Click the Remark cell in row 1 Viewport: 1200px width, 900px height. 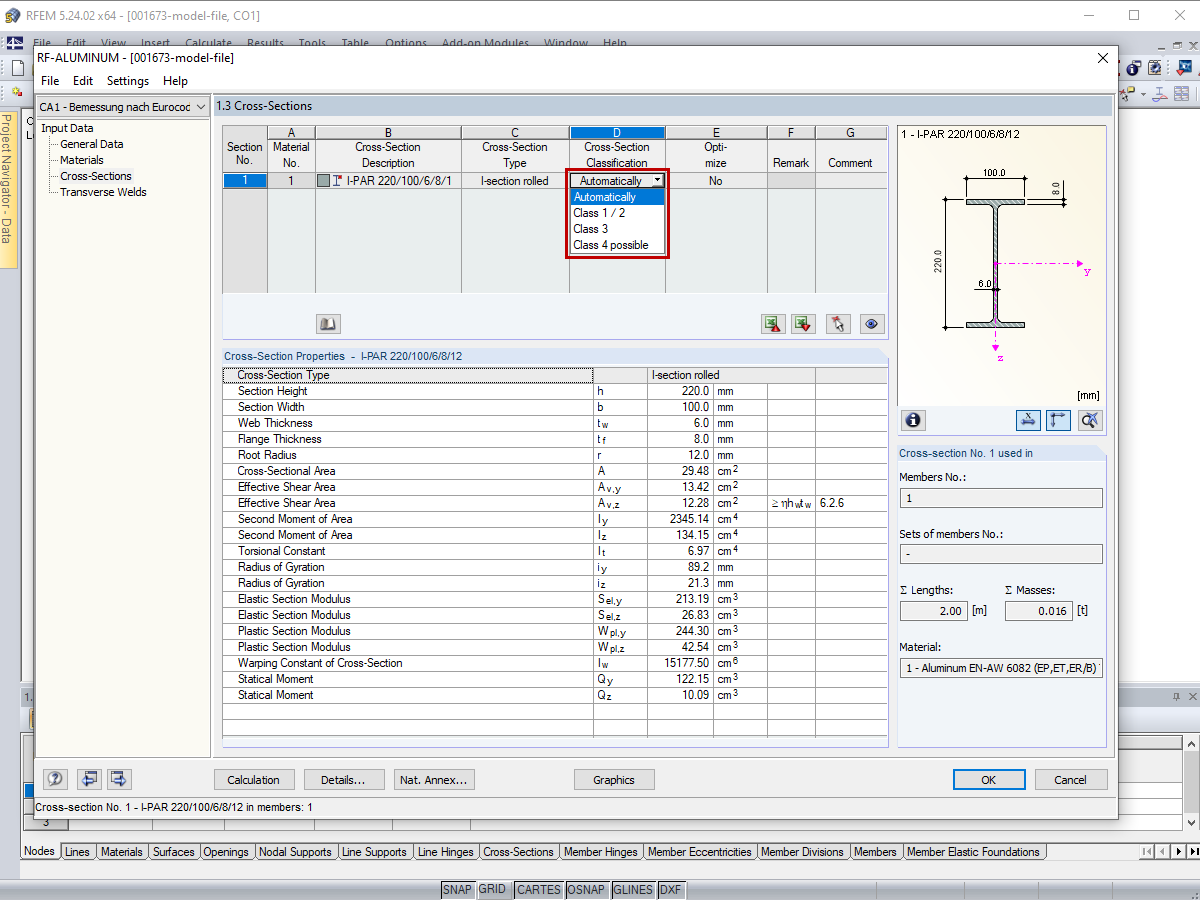point(791,181)
